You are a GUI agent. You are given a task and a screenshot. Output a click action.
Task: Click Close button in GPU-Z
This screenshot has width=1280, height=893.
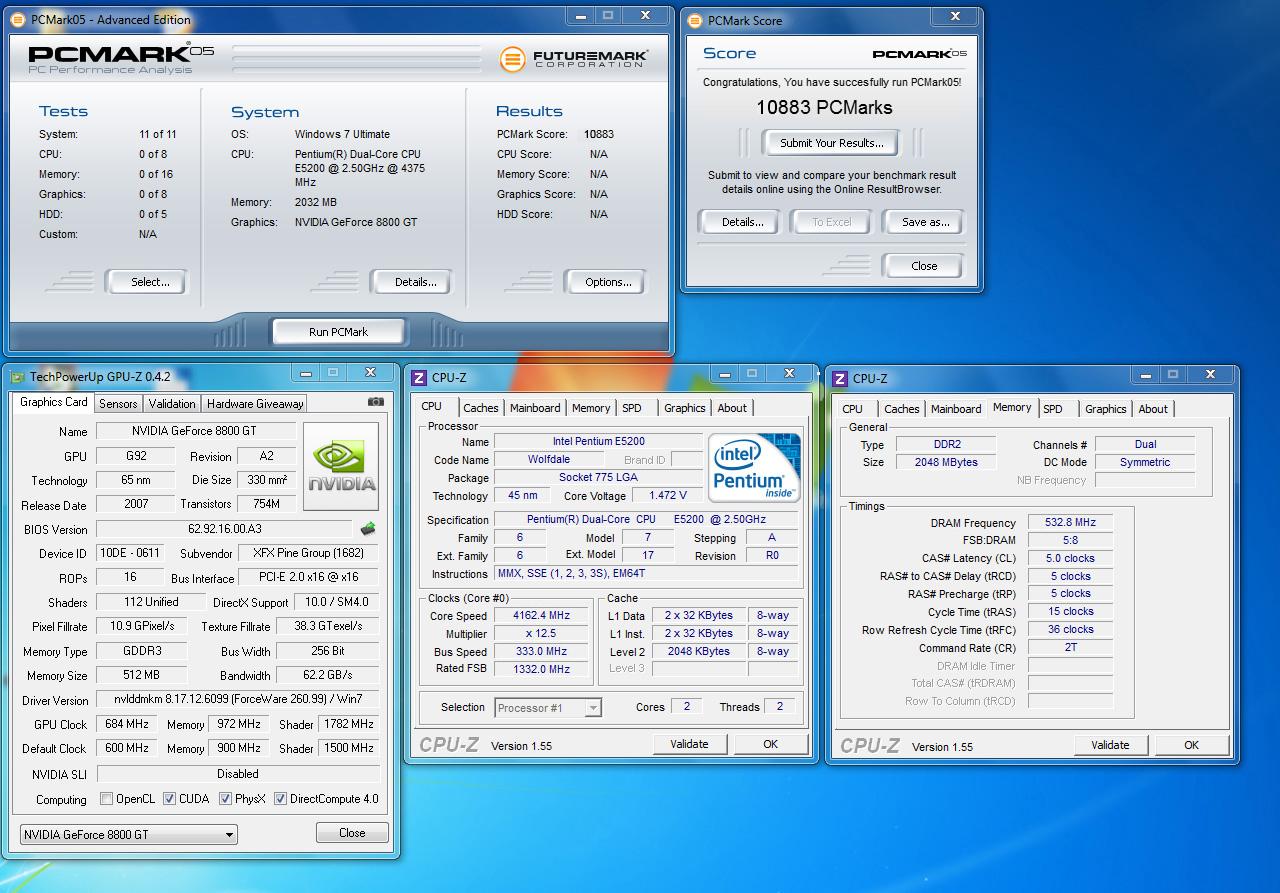(x=352, y=833)
